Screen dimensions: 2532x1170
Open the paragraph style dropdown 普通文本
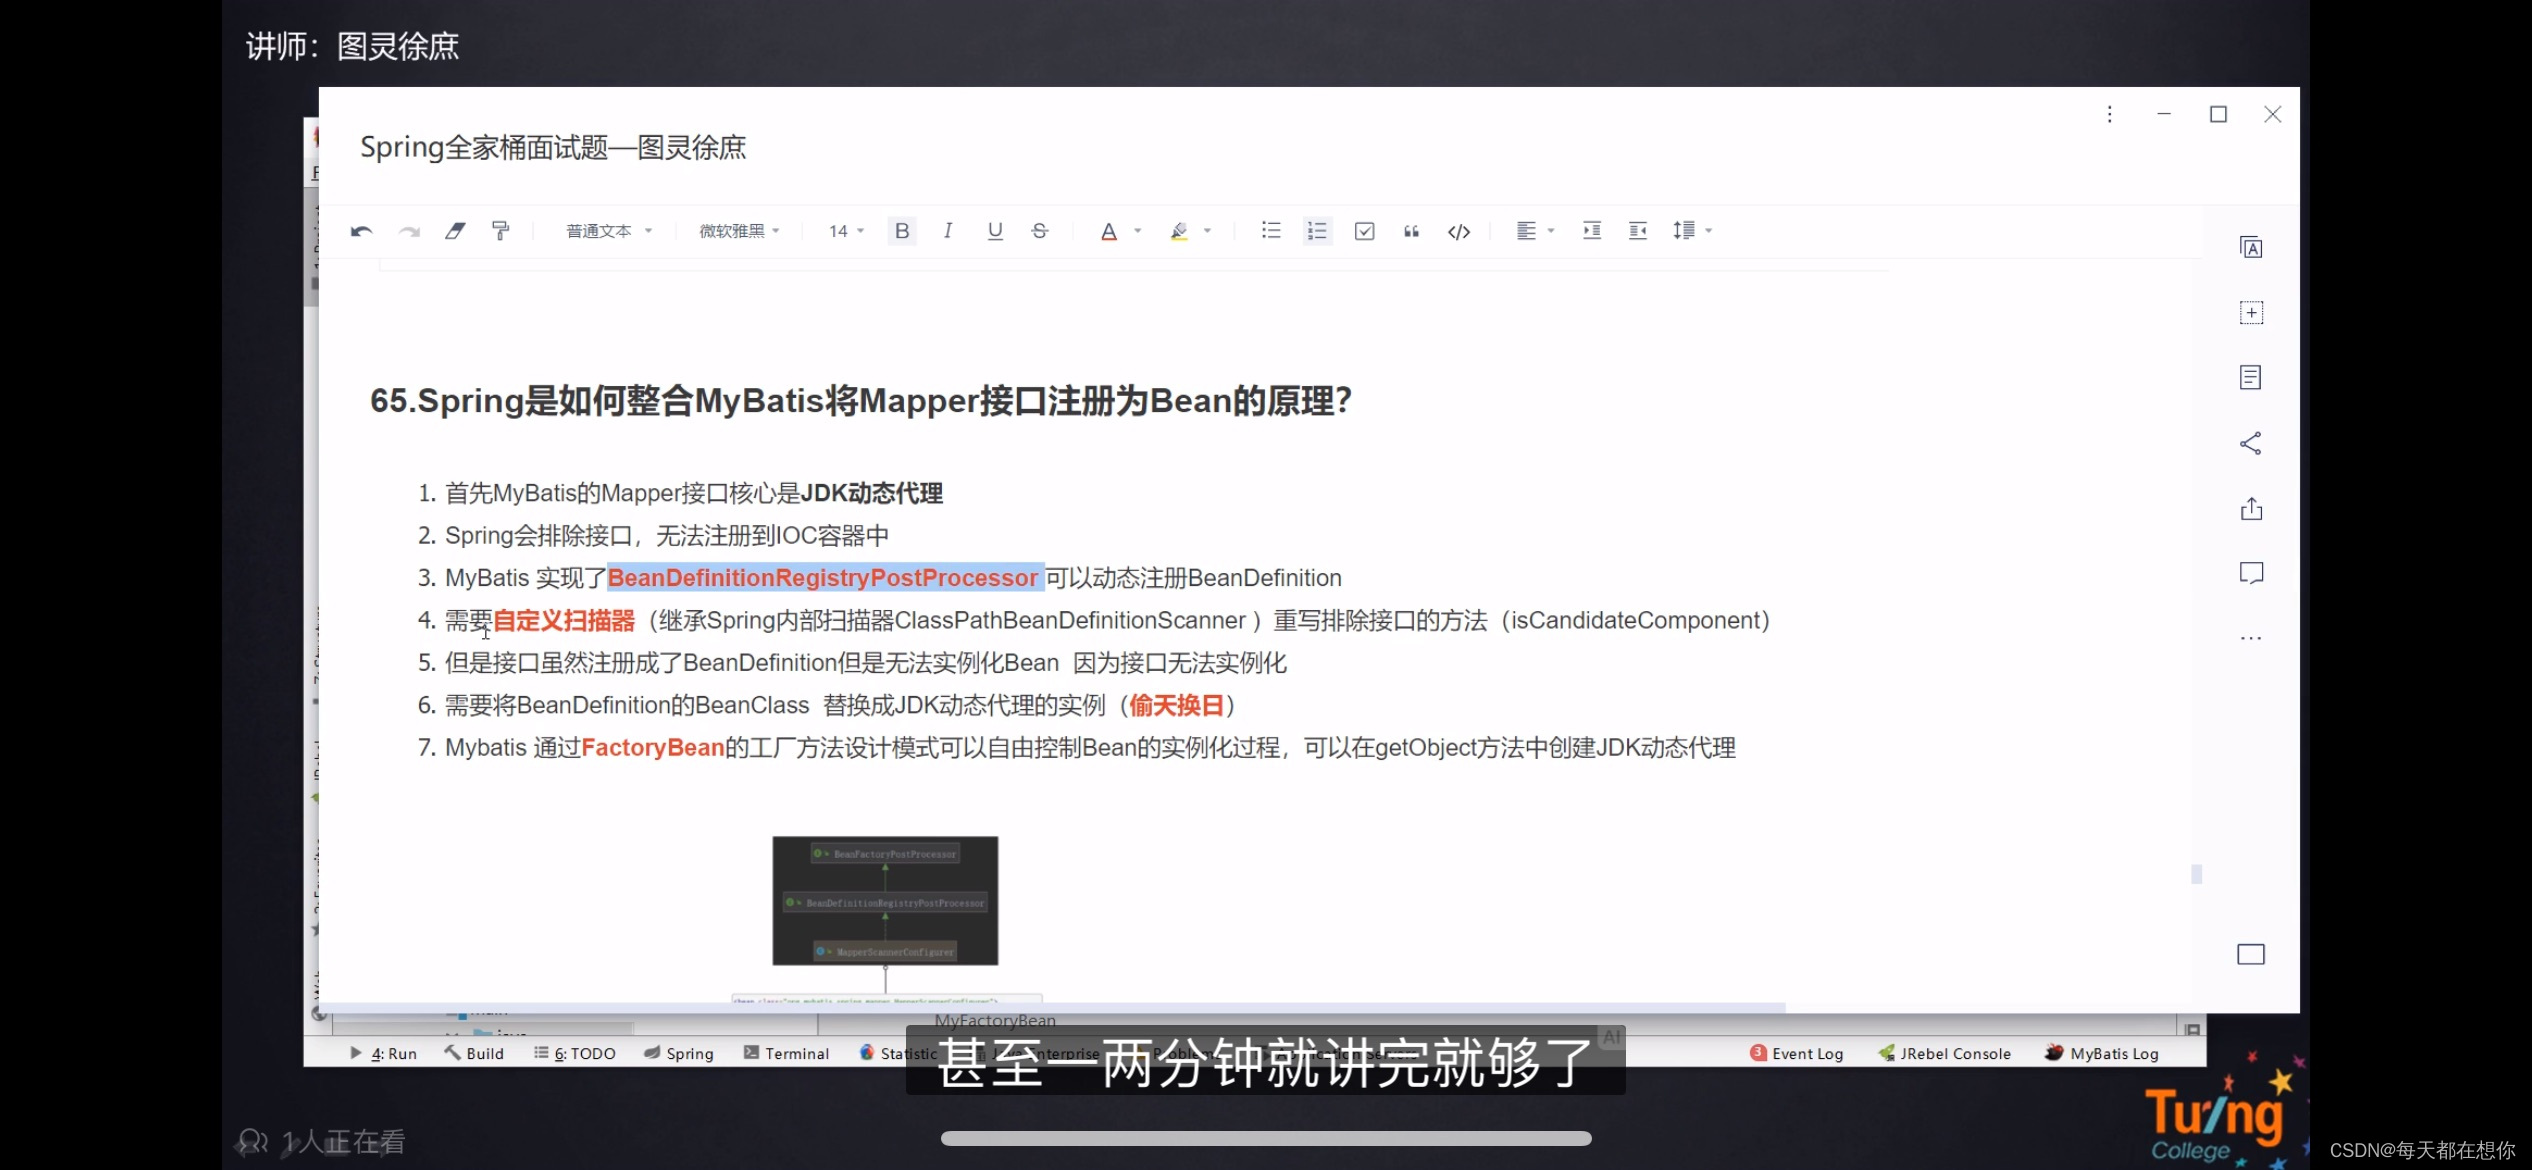pos(609,231)
